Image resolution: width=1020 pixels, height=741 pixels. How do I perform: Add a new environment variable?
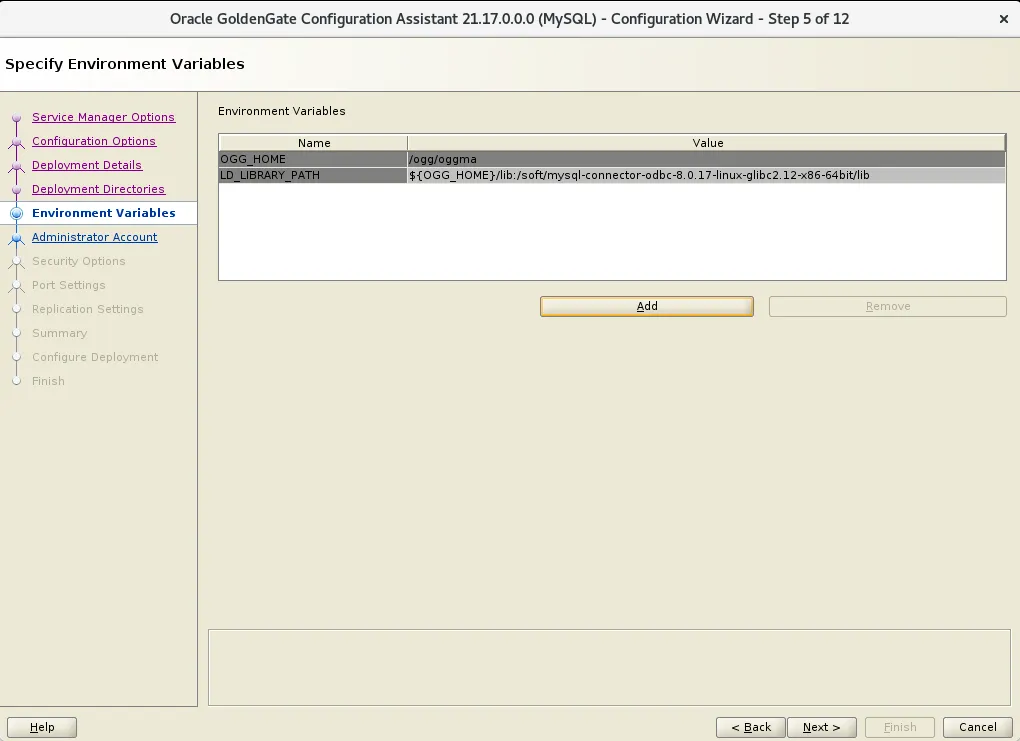(646, 306)
